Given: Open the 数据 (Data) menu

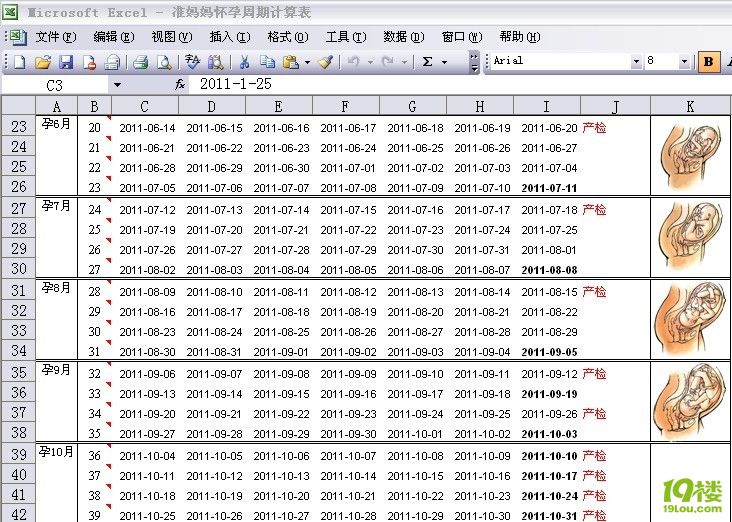Looking at the screenshot, I should click(402, 37).
